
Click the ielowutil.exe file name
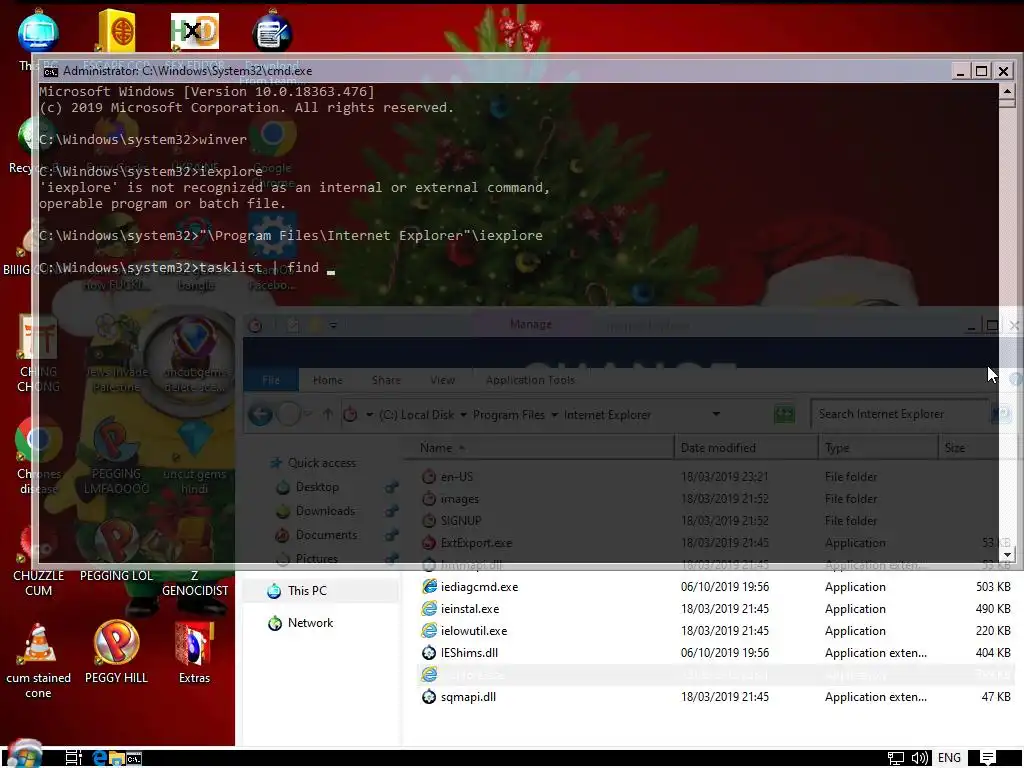pyautogui.click(x=473, y=632)
